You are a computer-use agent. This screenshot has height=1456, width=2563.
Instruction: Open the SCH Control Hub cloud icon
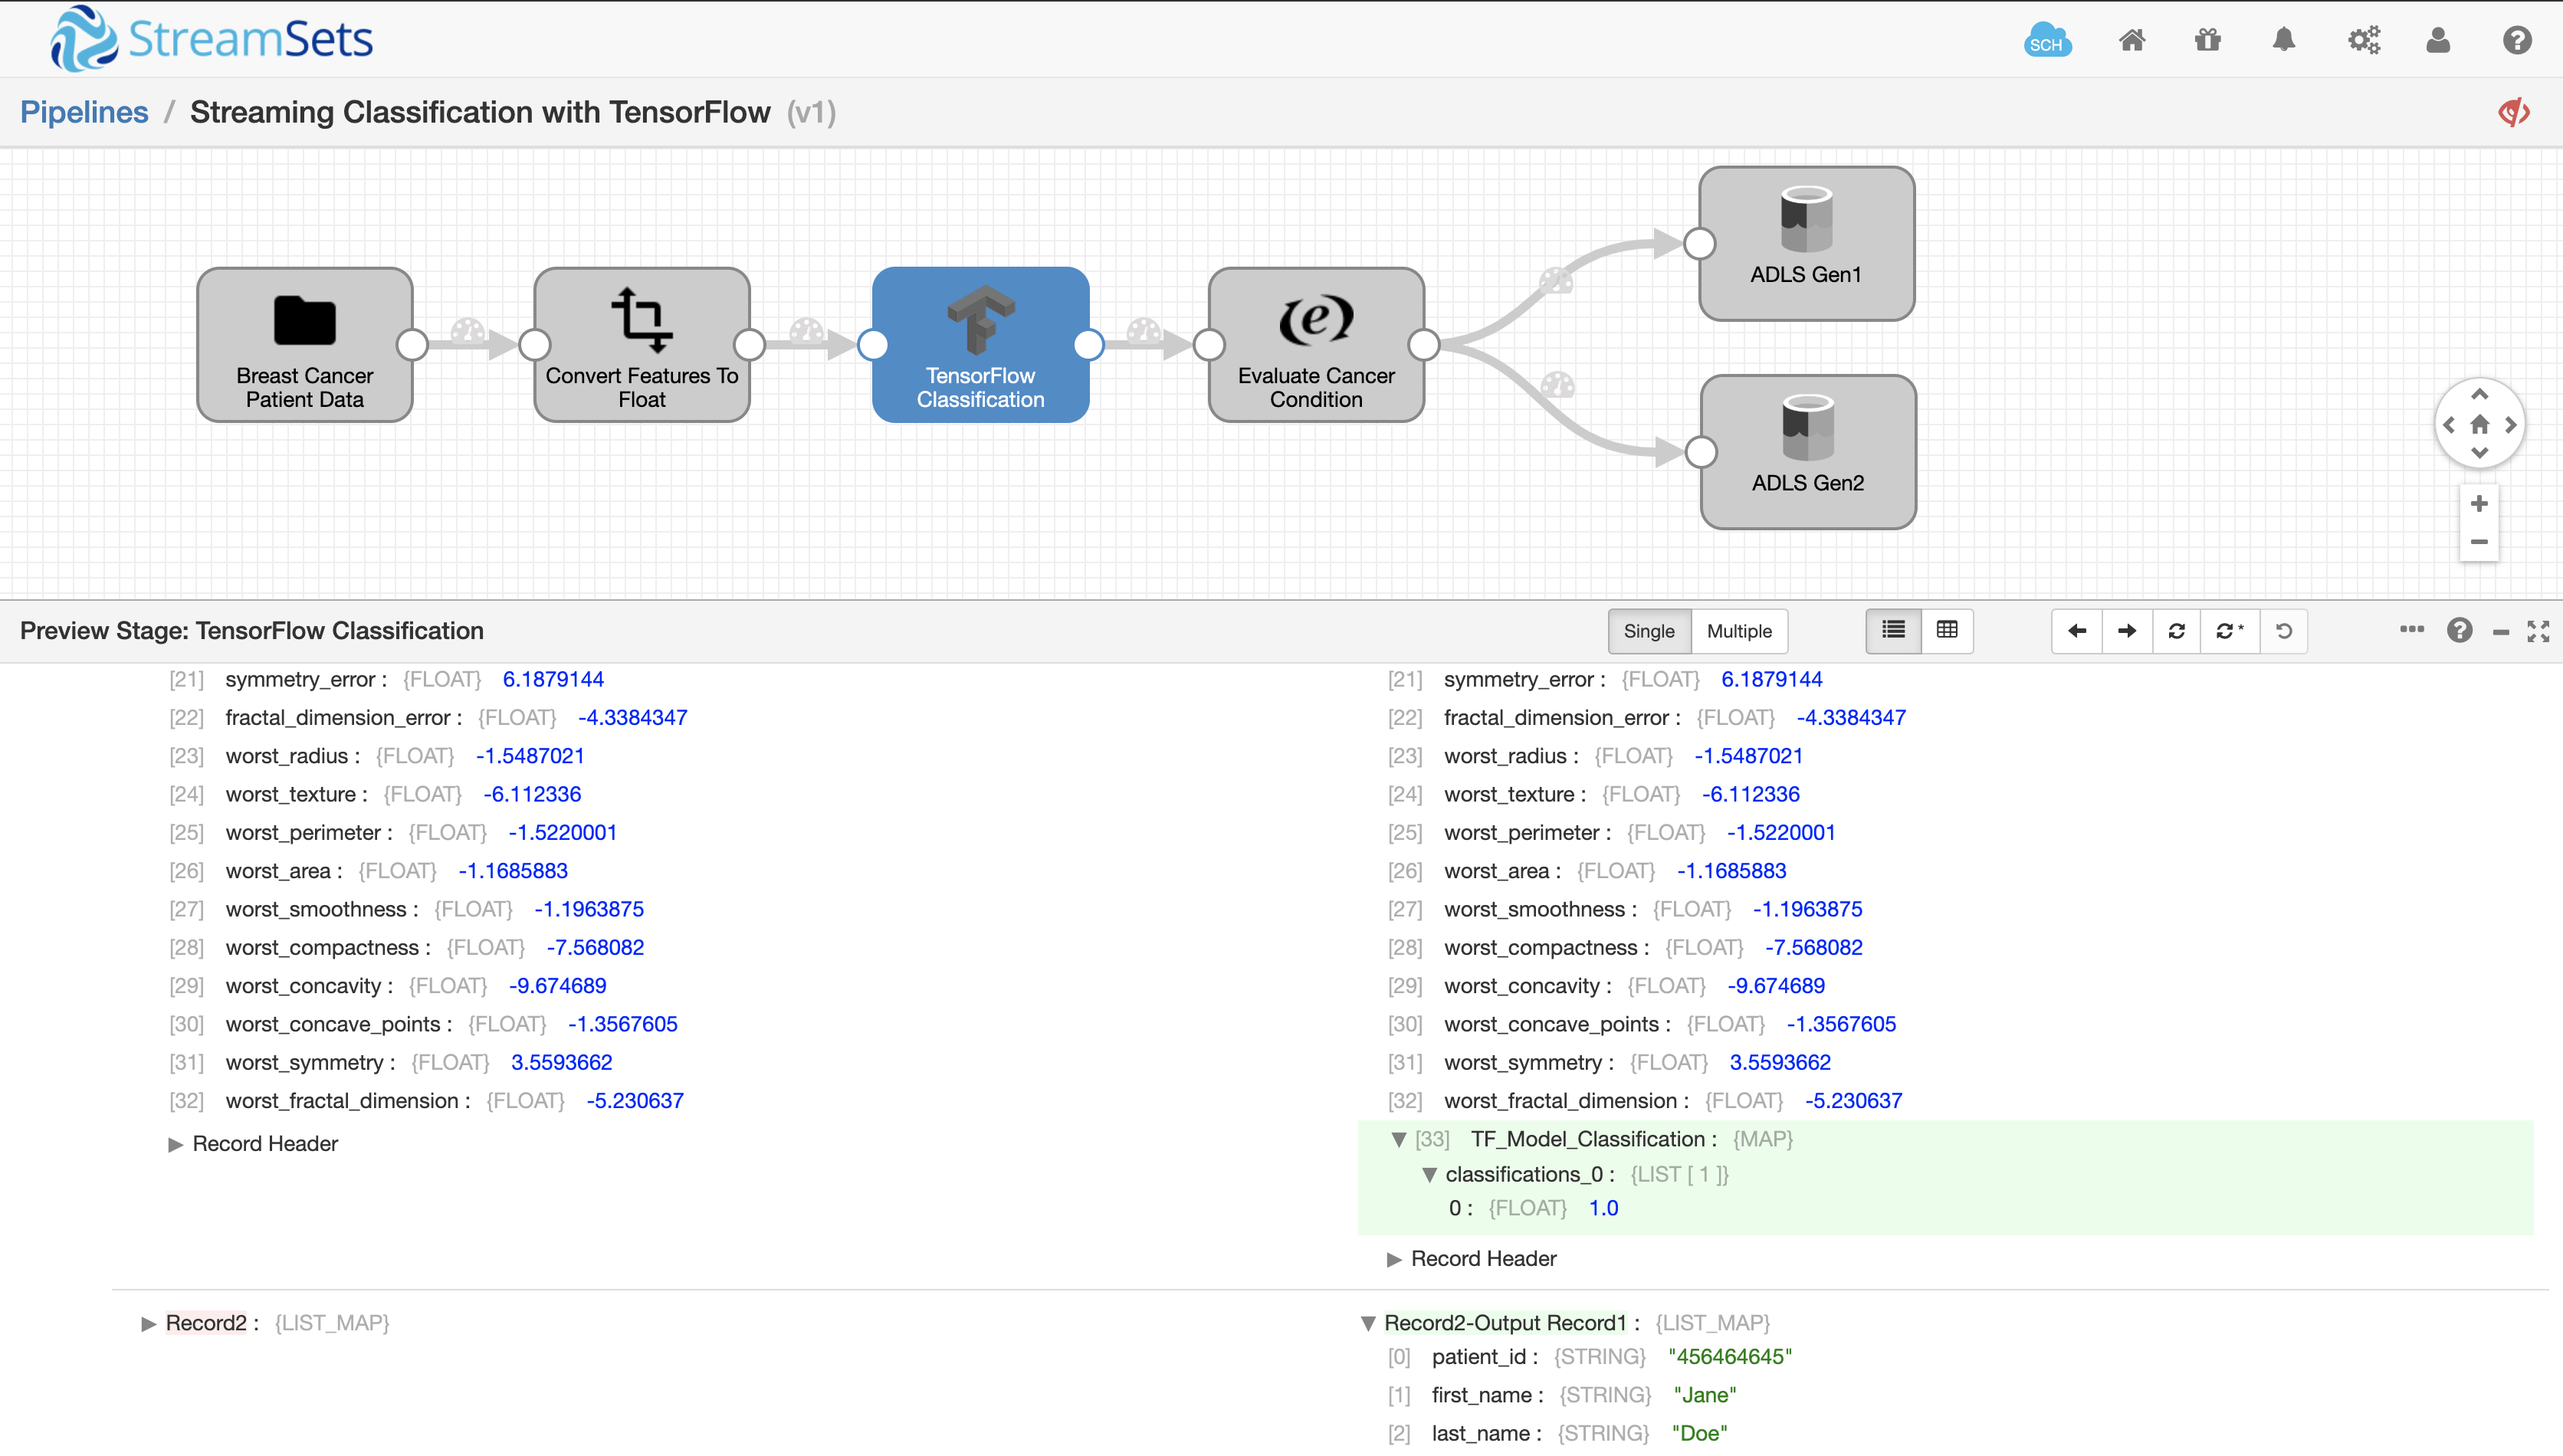[2047, 40]
